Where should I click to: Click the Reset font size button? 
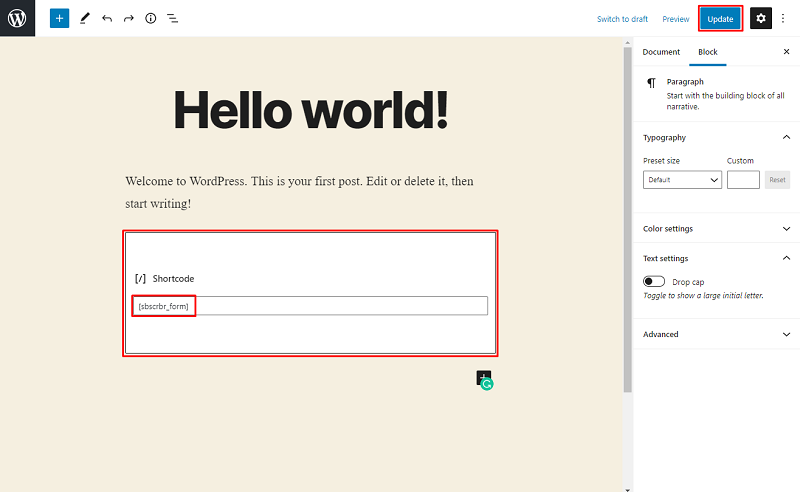click(777, 180)
